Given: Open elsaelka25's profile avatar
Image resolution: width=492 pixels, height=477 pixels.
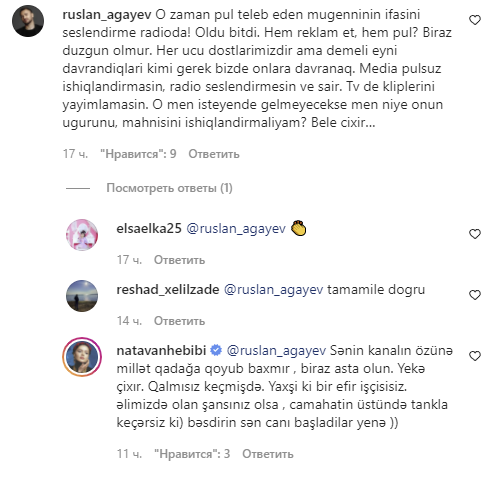Looking at the screenshot, I should point(82,235).
